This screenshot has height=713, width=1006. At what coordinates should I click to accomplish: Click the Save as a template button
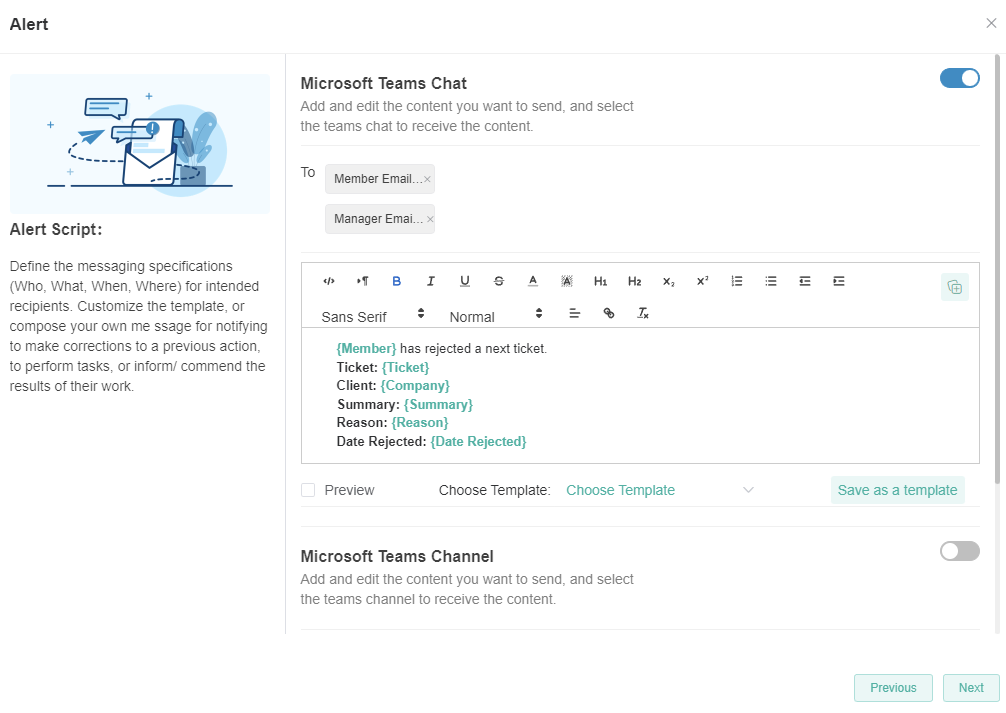coord(897,490)
